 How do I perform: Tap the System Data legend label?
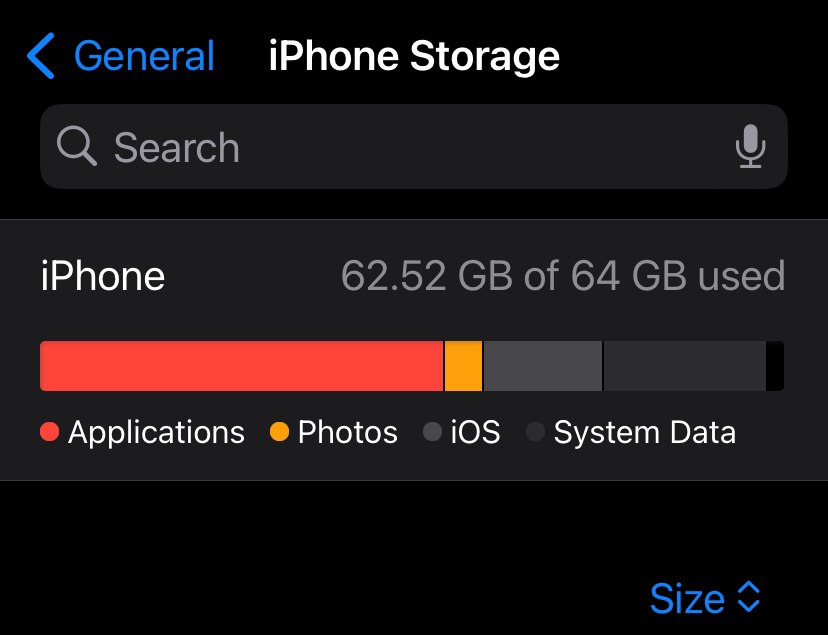(645, 432)
